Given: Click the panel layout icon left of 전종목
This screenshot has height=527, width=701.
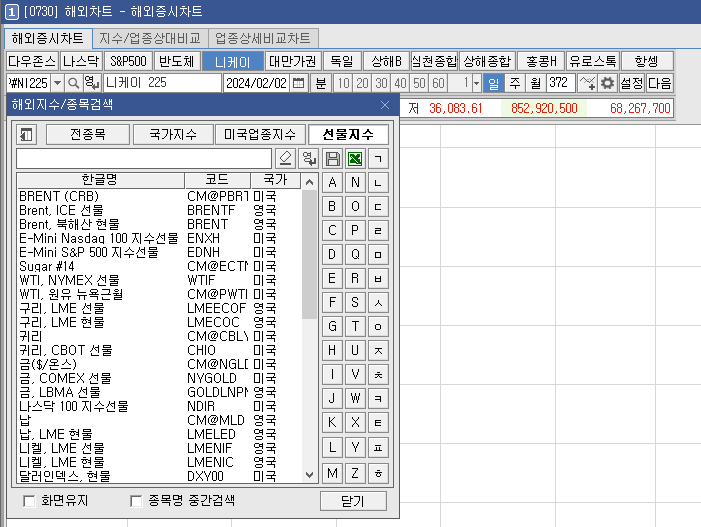Looking at the screenshot, I should tap(26, 135).
